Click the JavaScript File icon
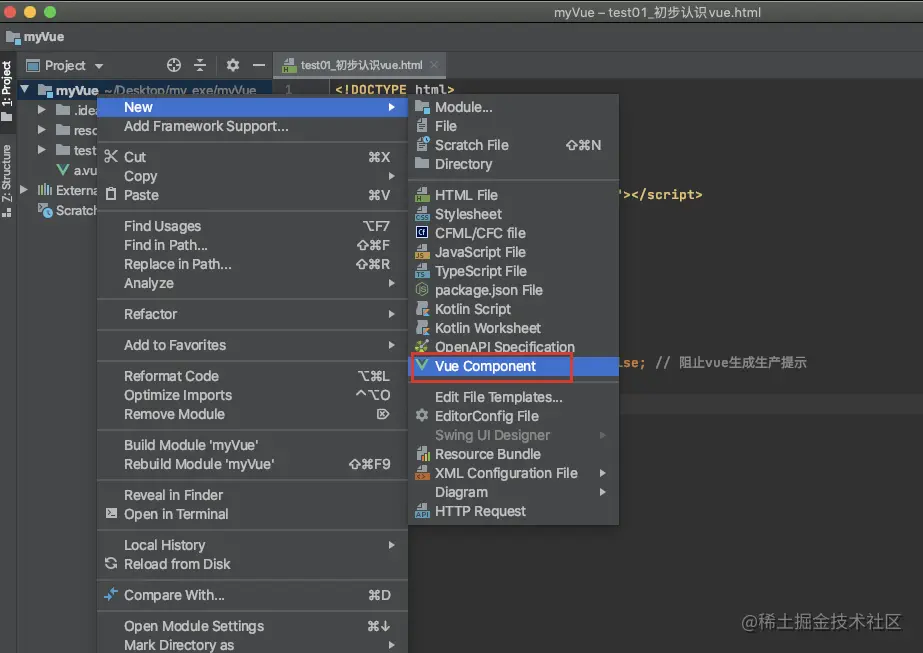Image resolution: width=923 pixels, height=653 pixels. 422,252
